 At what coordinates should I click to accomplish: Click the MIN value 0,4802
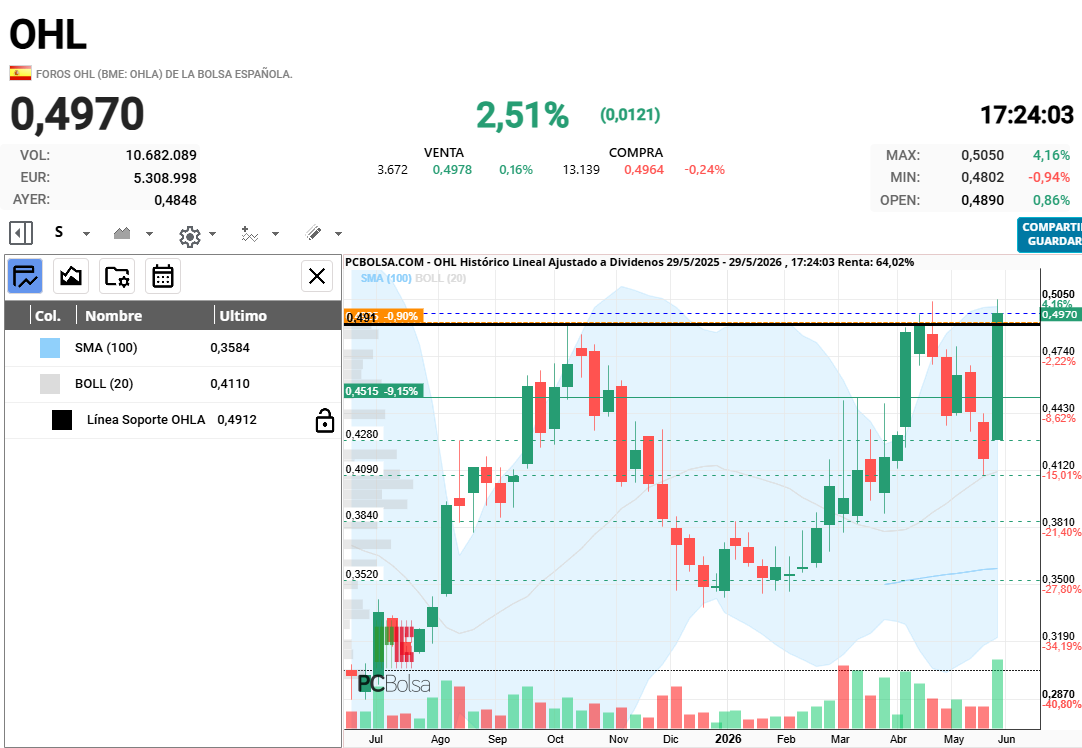tap(983, 177)
